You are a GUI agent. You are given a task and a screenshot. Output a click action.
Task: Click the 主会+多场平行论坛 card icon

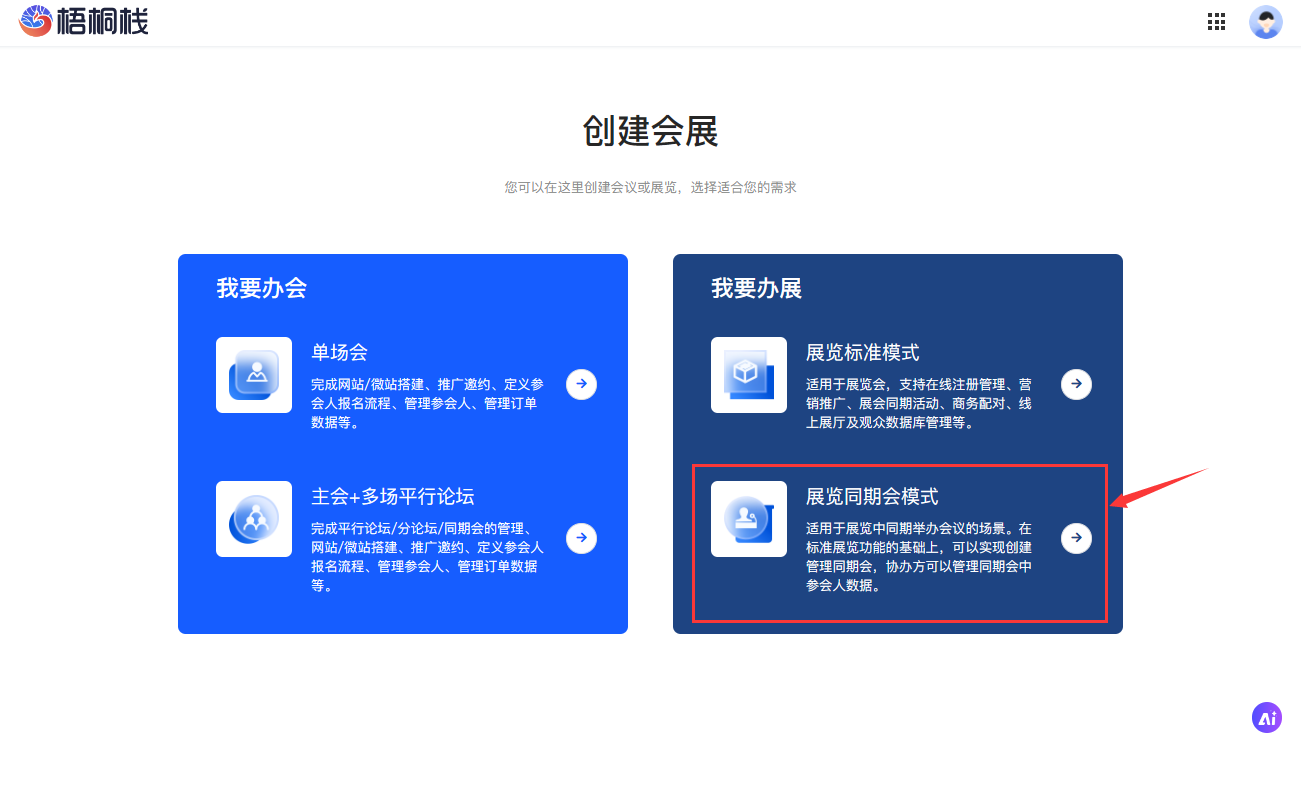(x=254, y=519)
